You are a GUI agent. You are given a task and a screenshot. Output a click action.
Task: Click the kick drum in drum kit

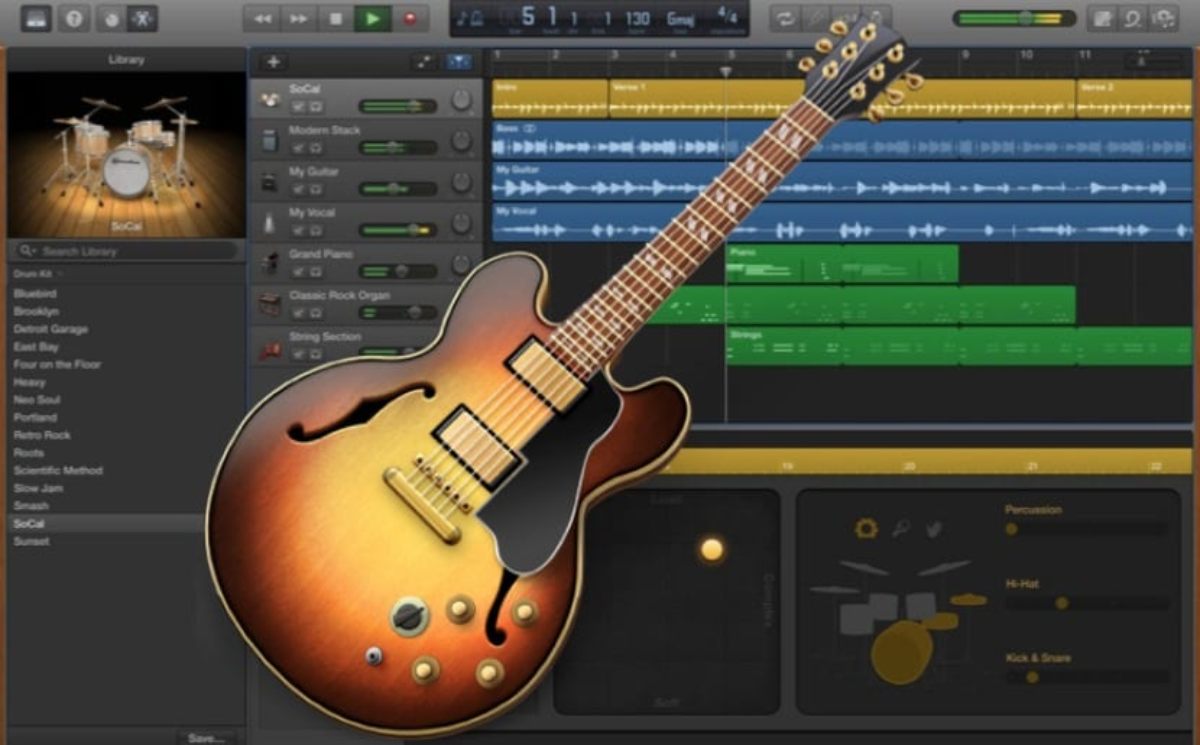click(902, 651)
